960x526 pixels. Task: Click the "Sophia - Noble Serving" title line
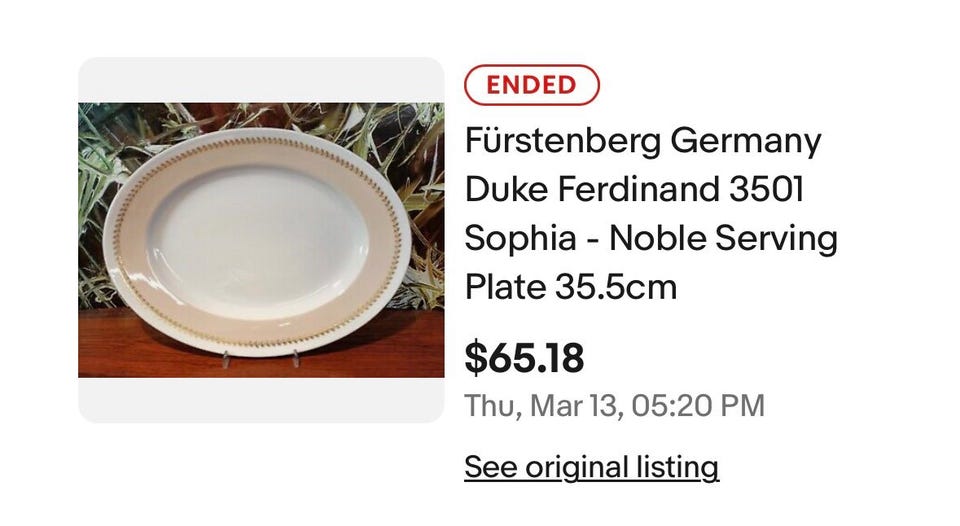[x=650, y=239]
